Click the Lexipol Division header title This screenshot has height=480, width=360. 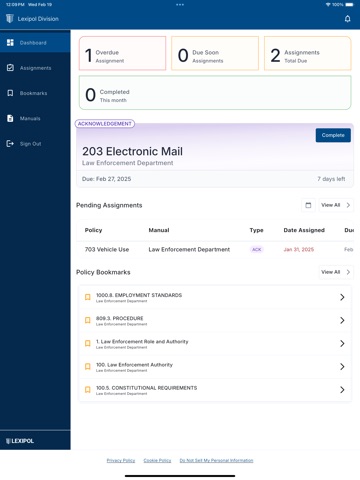pos(38,19)
